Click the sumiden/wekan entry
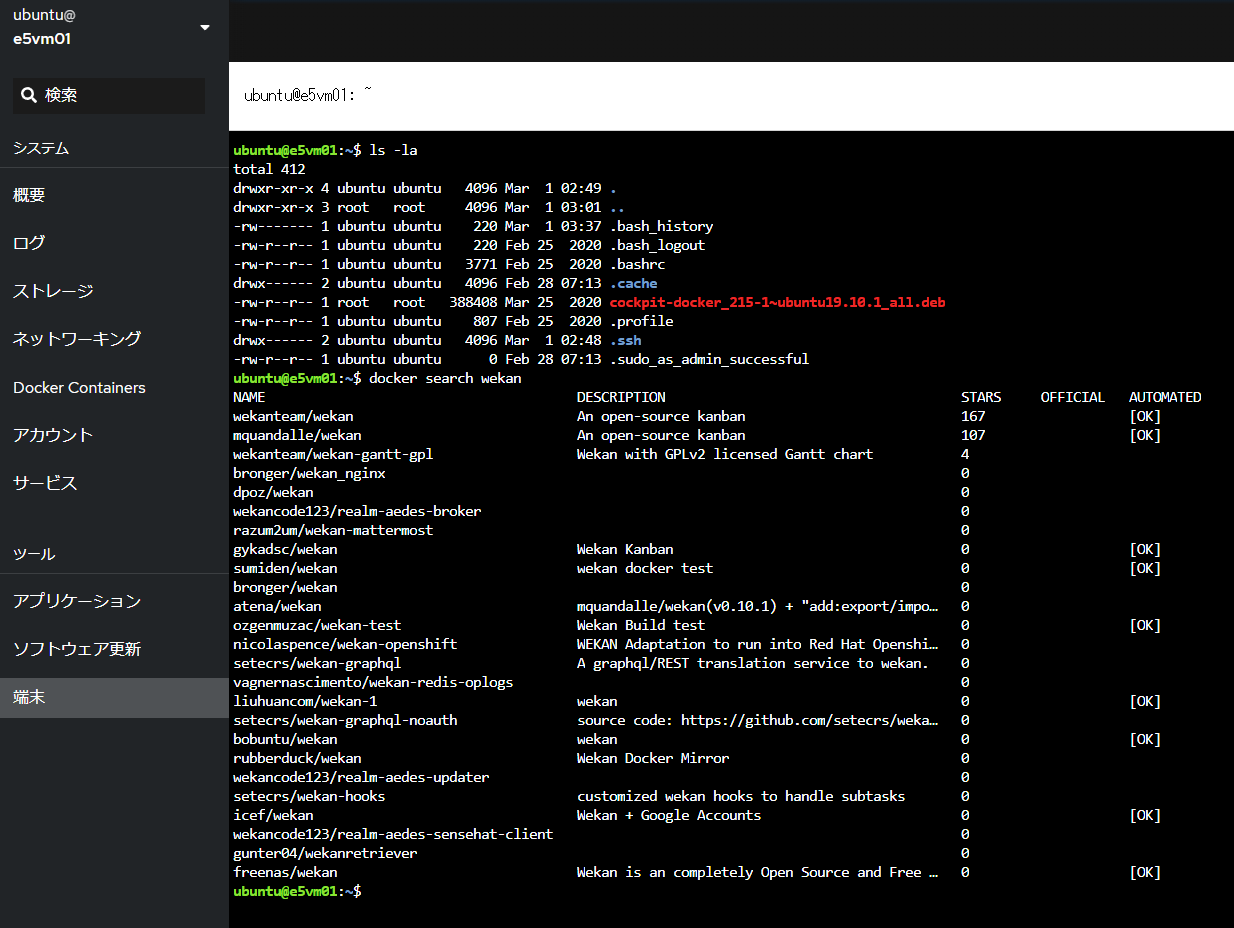 [x=285, y=568]
